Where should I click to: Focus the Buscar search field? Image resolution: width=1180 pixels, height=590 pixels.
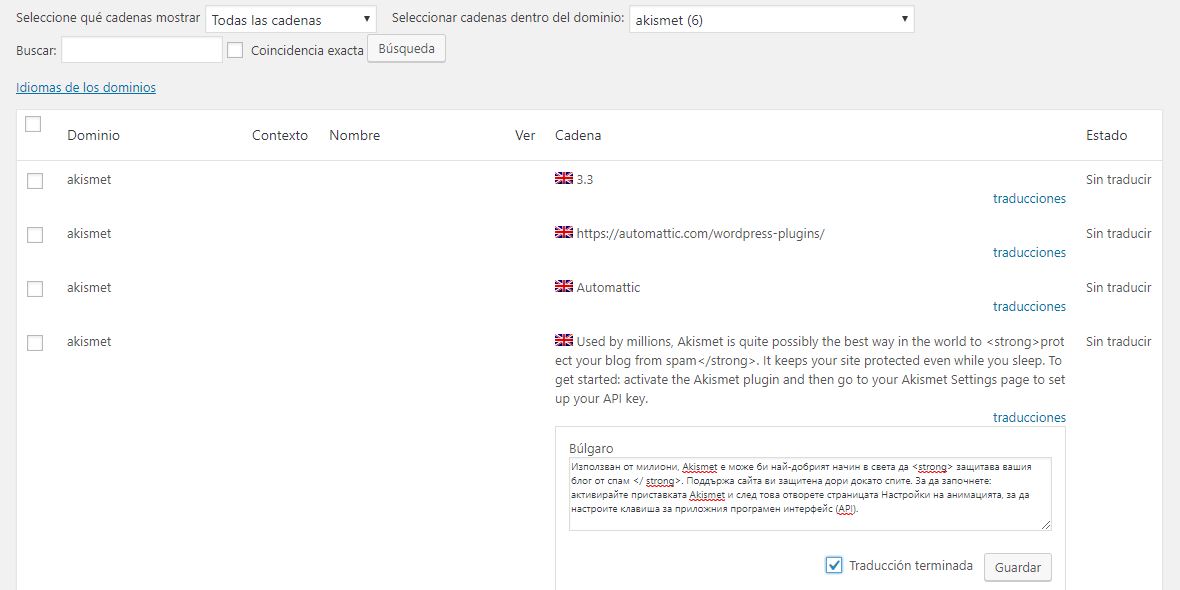point(141,50)
